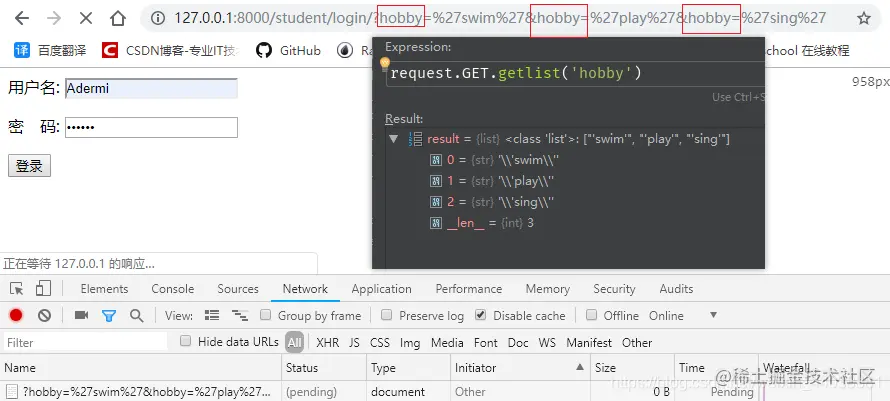Stop recording network log red button
This screenshot has width=890, height=401.
[x=16, y=315]
